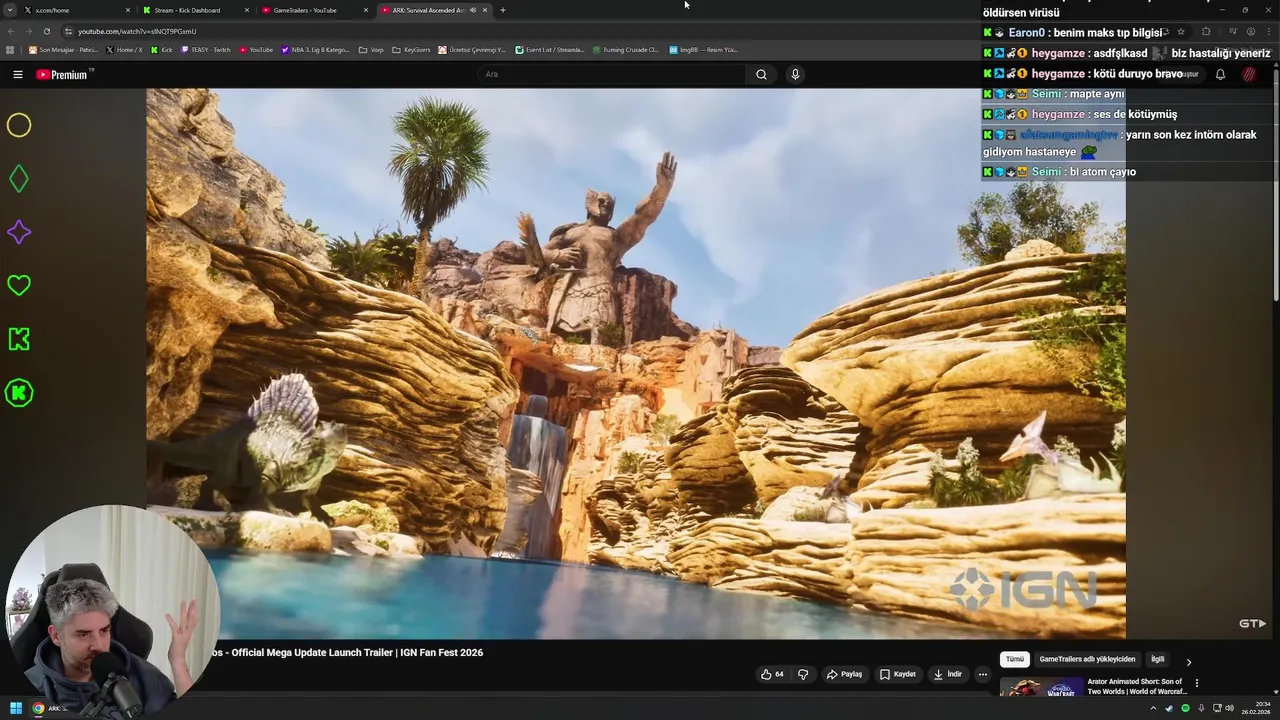This screenshot has width=1280, height=720.
Task: Start voice search with the microphone icon
Action: click(795, 74)
